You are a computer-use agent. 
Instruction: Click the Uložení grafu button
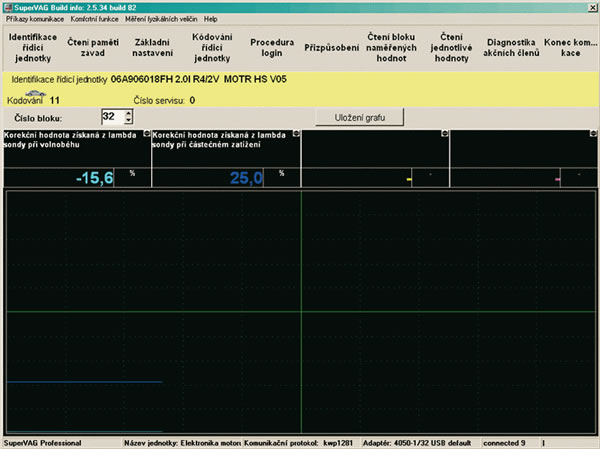359,118
